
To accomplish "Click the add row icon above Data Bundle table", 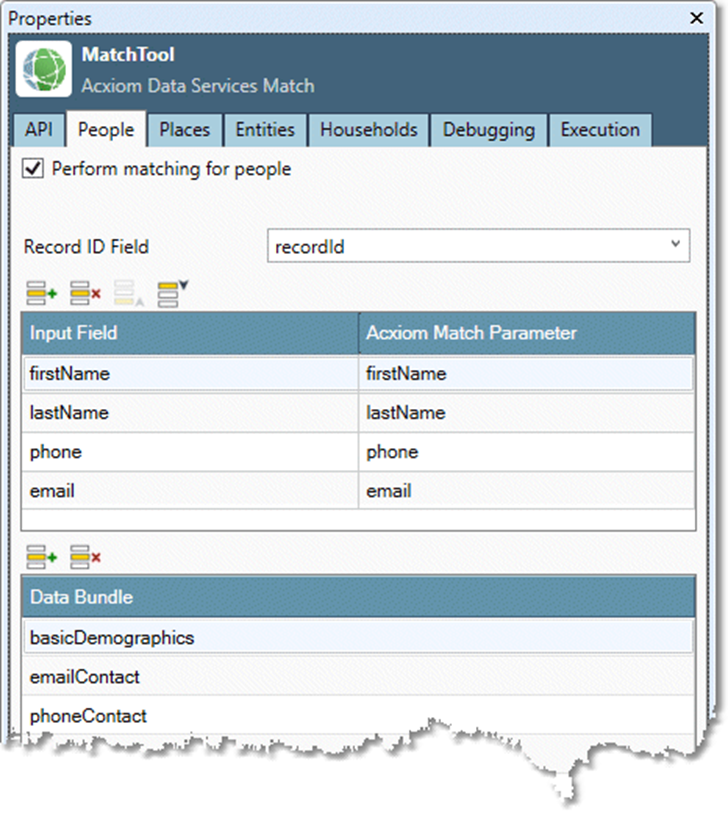I will pos(42,558).
